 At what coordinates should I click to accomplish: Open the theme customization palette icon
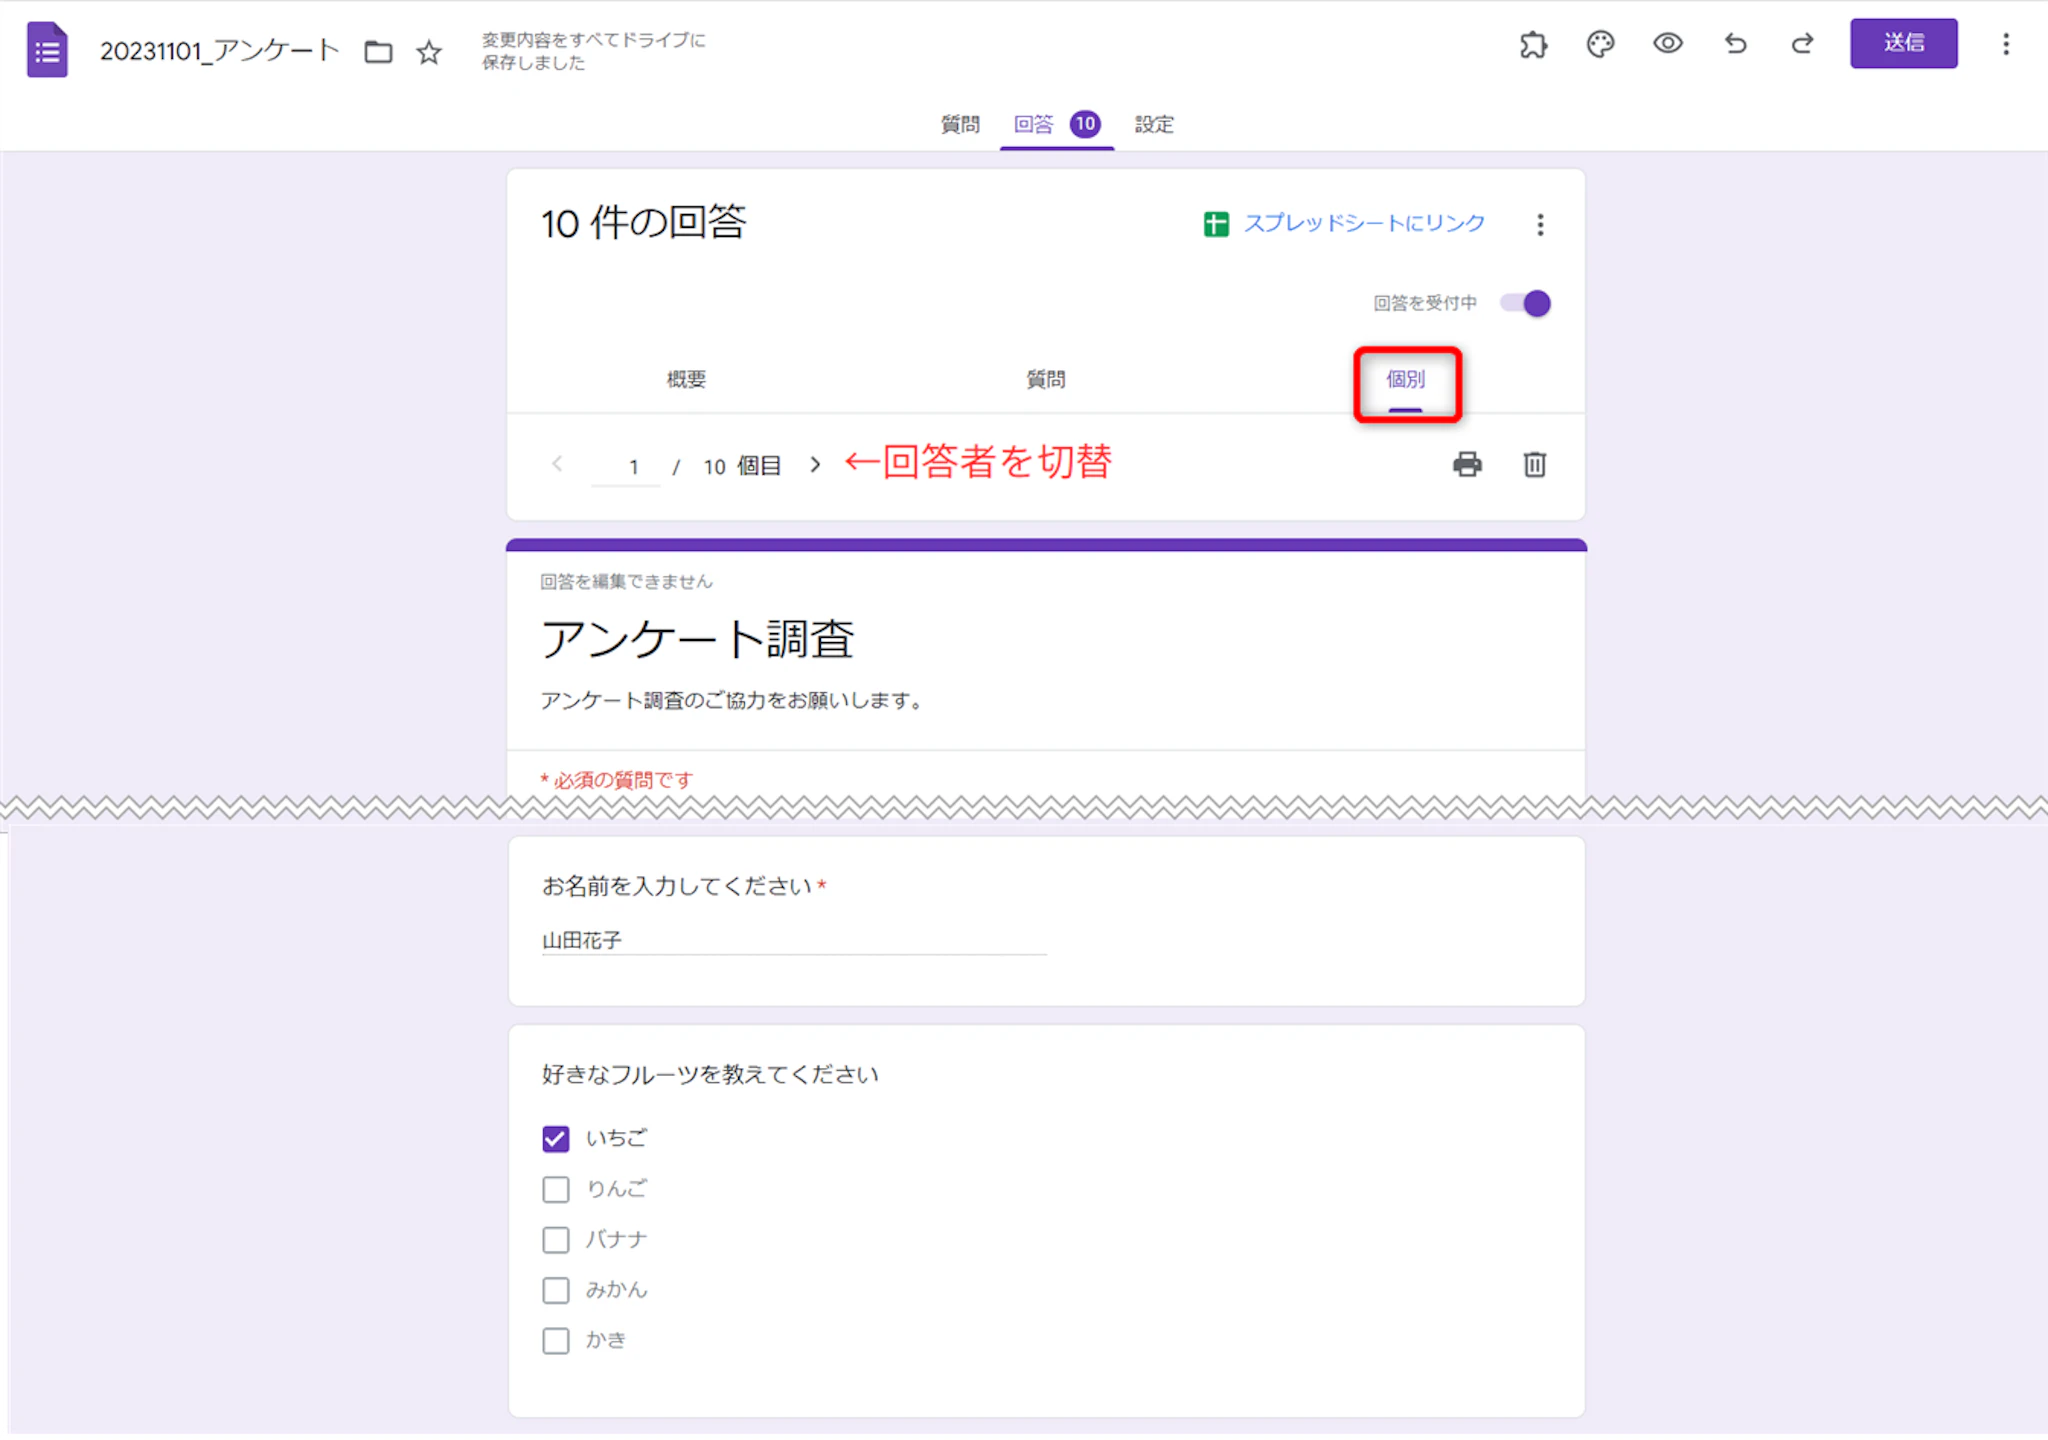[x=1600, y=44]
